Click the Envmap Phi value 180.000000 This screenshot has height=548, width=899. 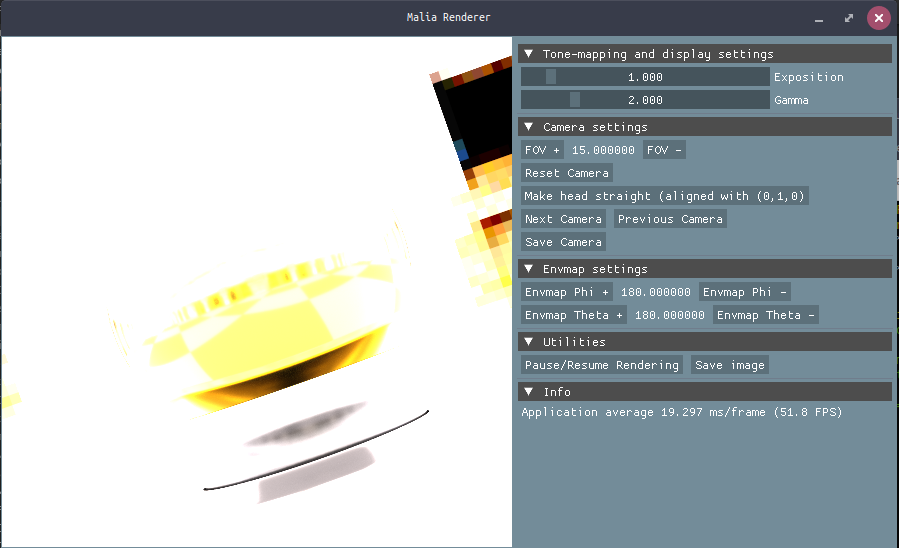coord(656,292)
